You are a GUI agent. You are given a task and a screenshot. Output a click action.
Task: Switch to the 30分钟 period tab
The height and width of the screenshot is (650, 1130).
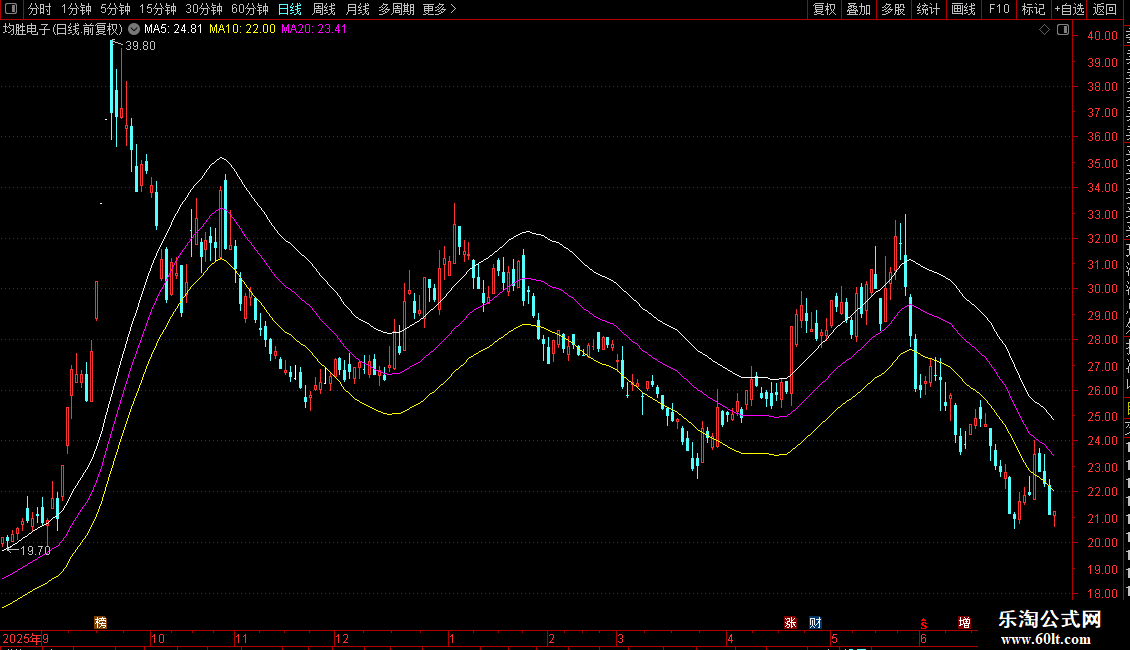[x=203, y=9]
